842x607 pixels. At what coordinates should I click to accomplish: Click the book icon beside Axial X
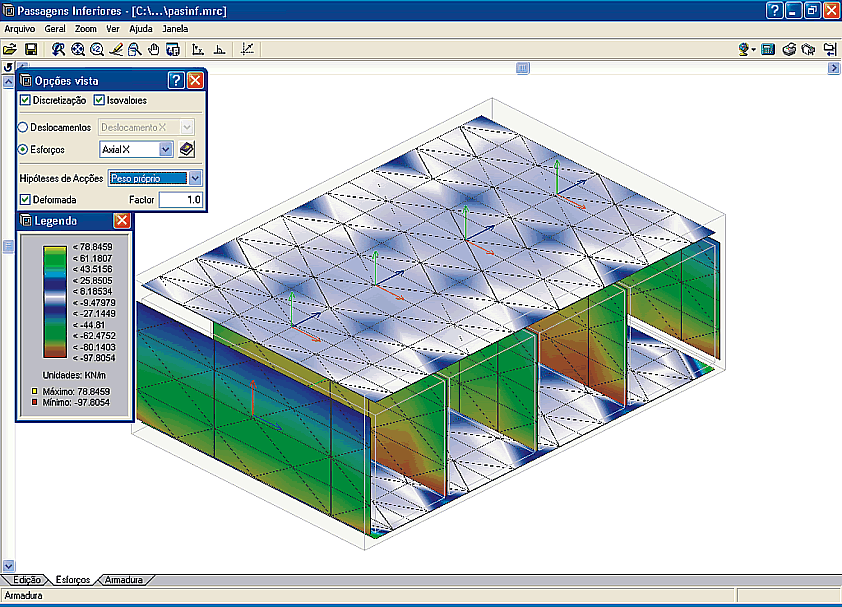click(187, 149)
